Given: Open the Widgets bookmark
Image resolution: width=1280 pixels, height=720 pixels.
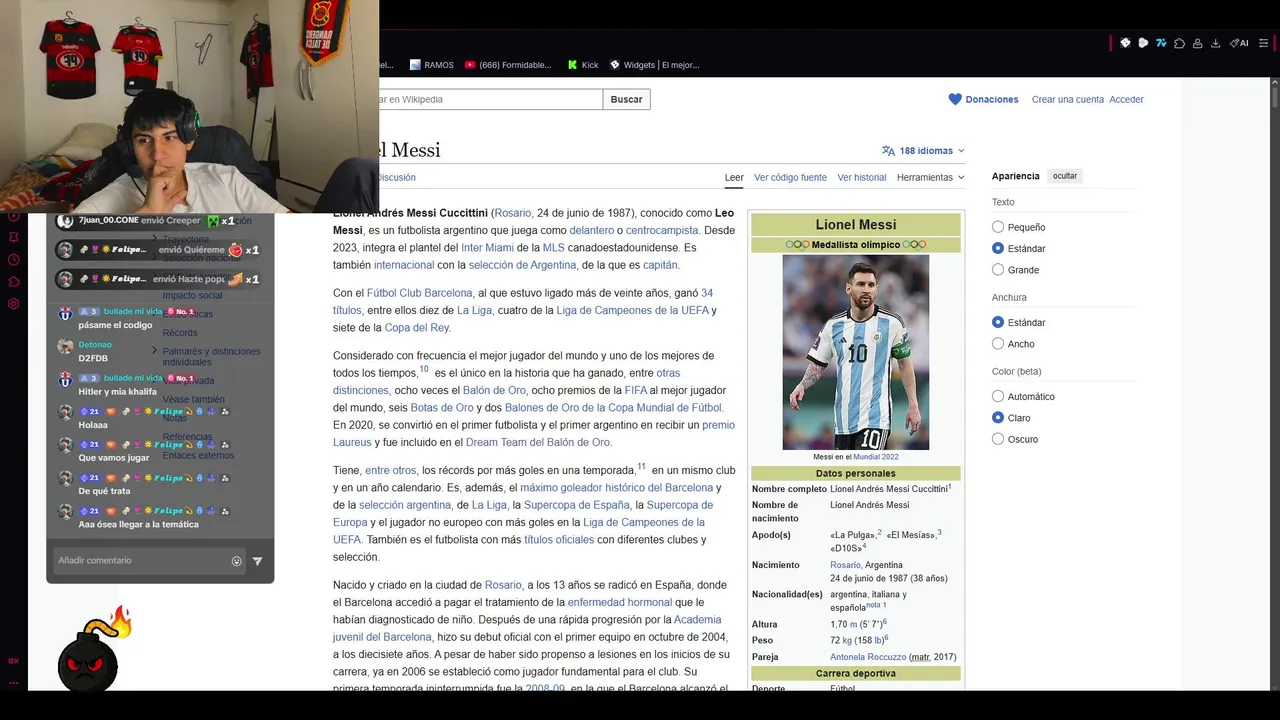Looking at the screenshot, I should 654,65.
